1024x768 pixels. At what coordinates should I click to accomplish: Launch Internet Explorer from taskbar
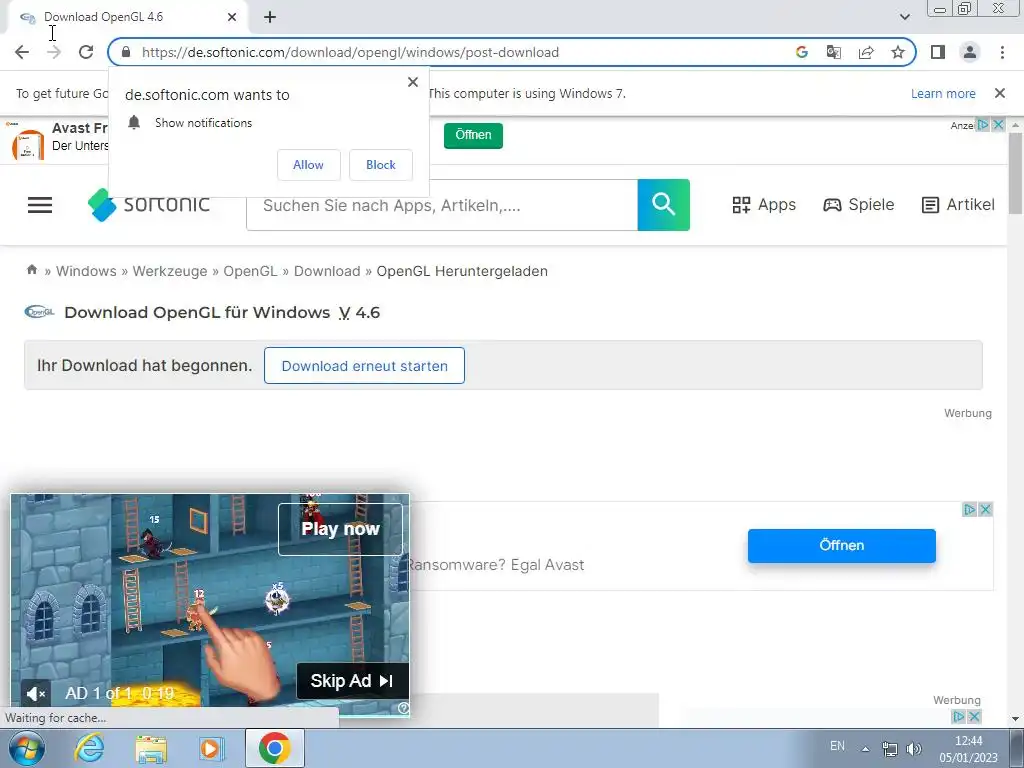pos(88,748)
